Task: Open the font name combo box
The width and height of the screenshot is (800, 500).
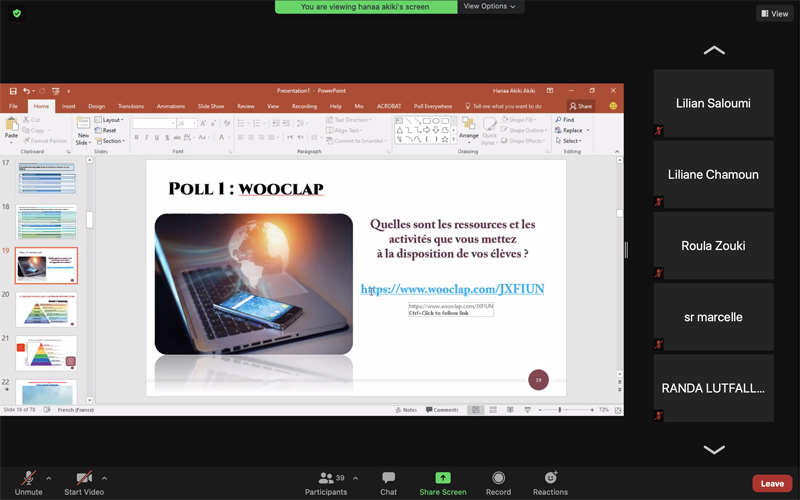Action: coord(154,123)
